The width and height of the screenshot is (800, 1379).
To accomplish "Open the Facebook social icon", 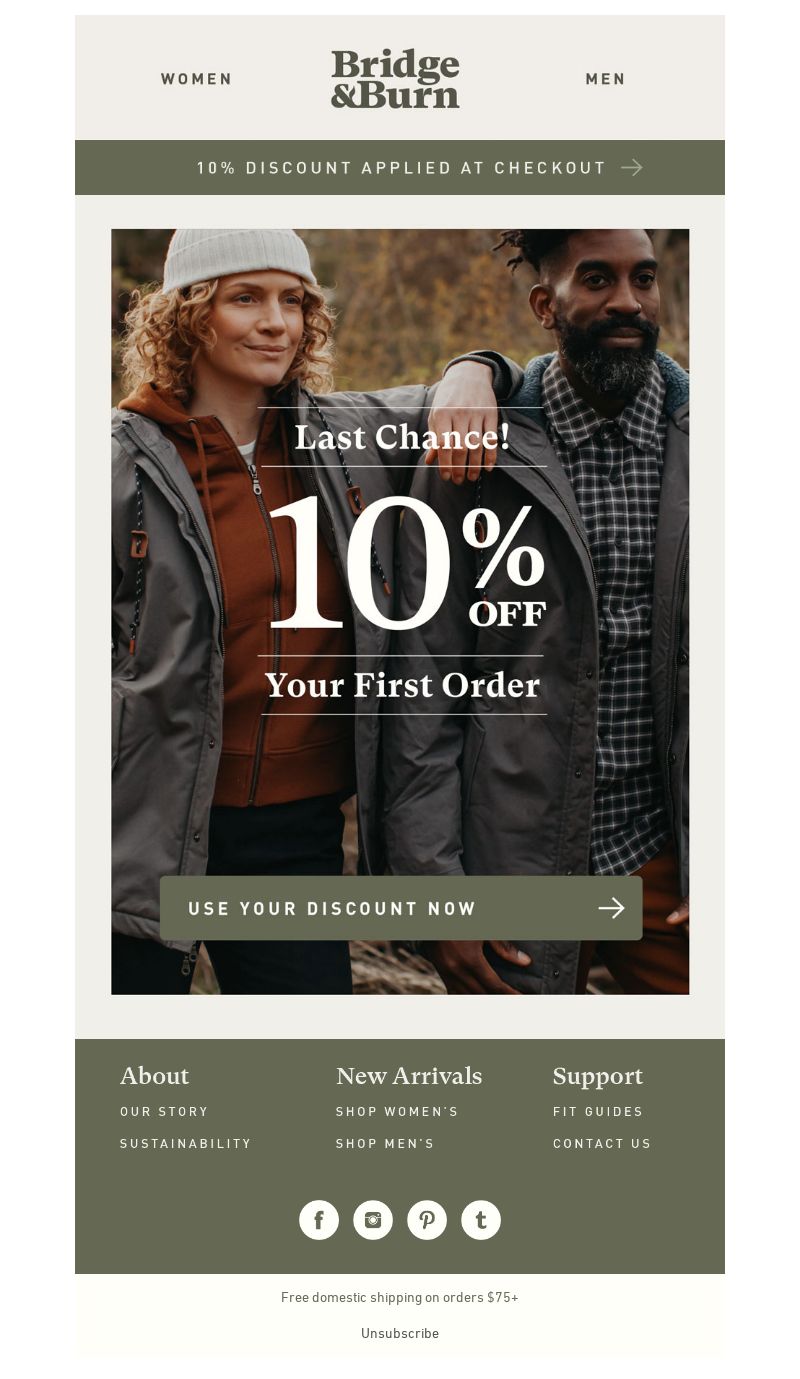I will tap(319, 1220).
